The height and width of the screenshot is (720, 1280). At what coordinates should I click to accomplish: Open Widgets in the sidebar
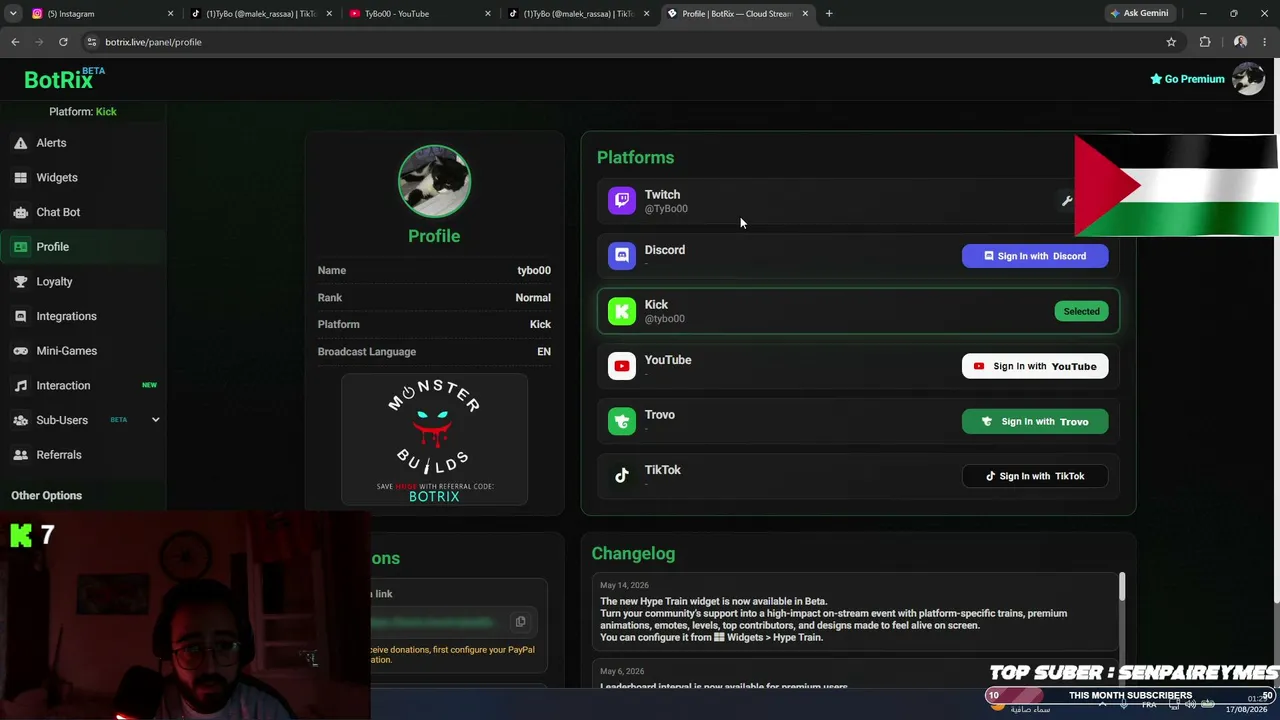pos(82,177)
